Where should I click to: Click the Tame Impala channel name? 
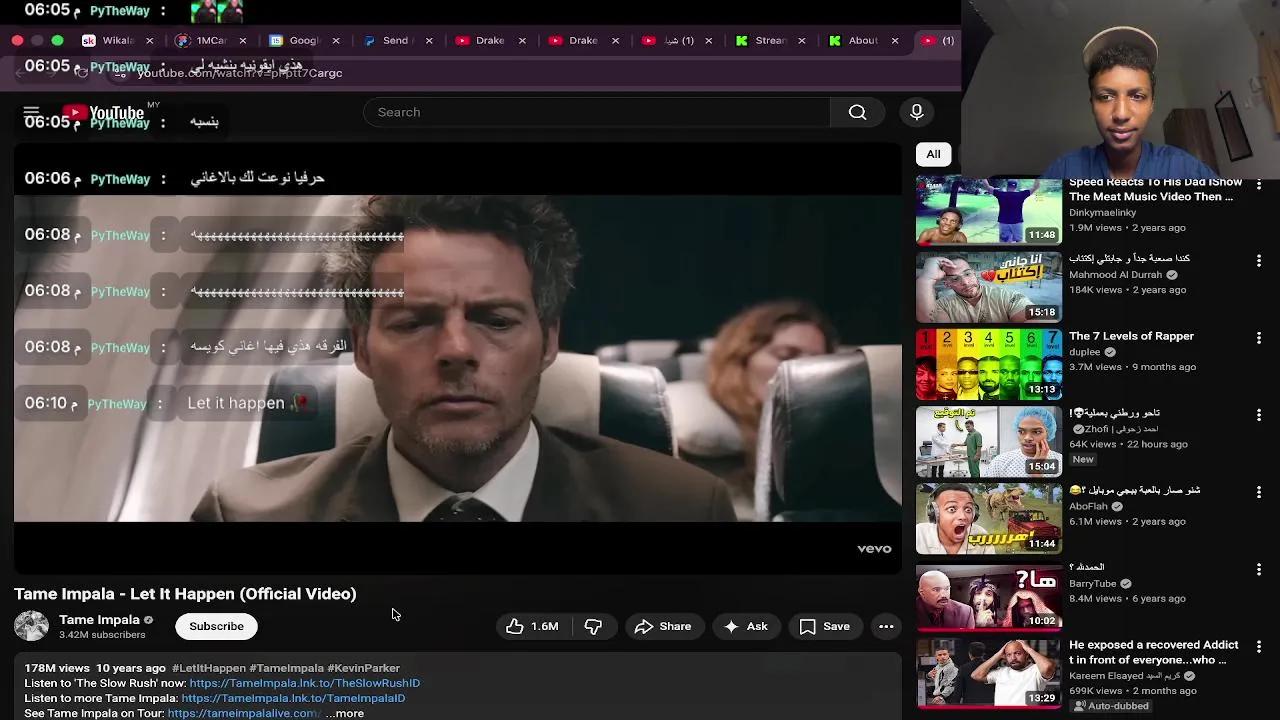pyautogui.click(x=99, y=619)
